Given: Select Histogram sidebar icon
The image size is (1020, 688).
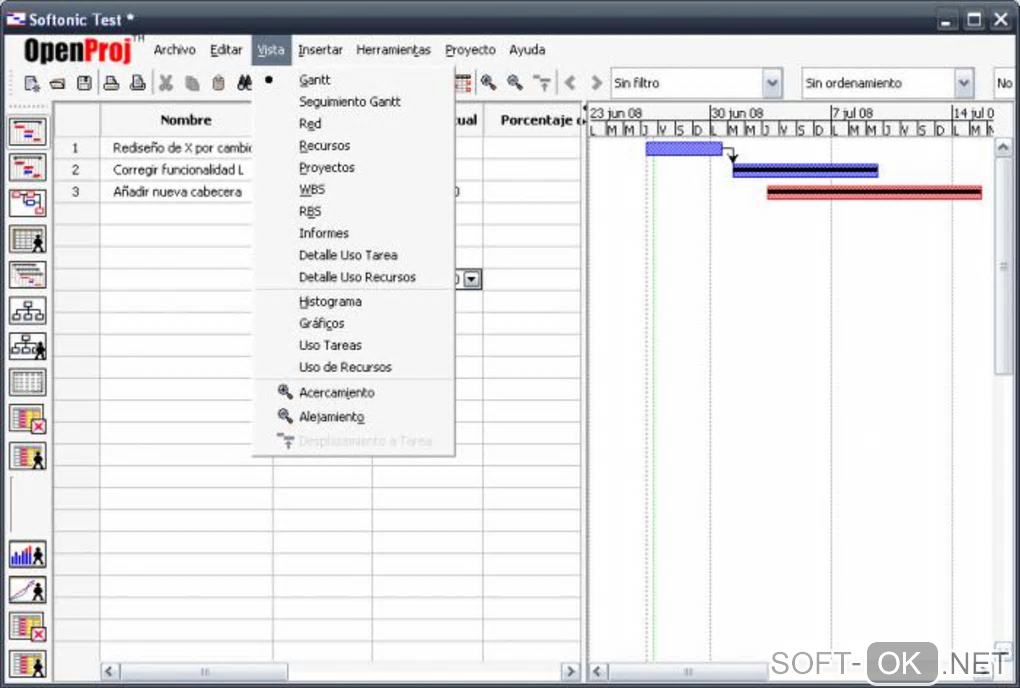Looking at the screenshot, I should point(28,555).
